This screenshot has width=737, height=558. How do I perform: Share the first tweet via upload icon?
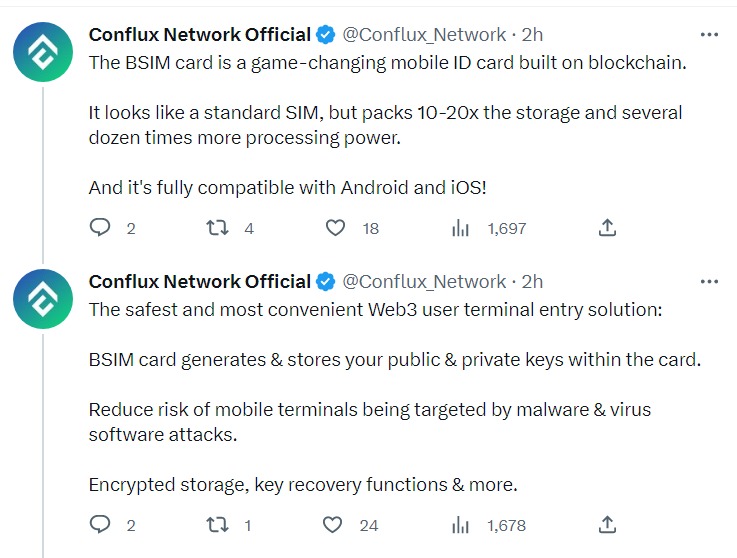[607, 228]
